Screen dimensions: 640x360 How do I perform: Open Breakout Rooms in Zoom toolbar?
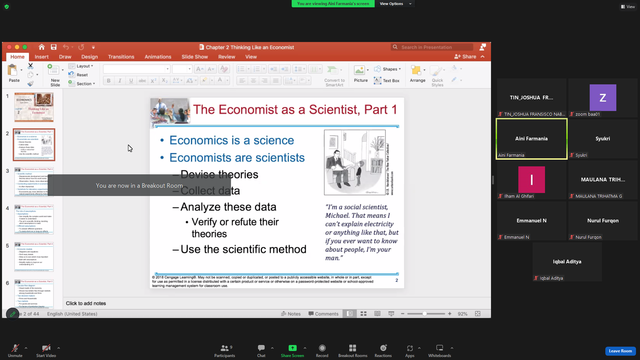coord(353,351)
